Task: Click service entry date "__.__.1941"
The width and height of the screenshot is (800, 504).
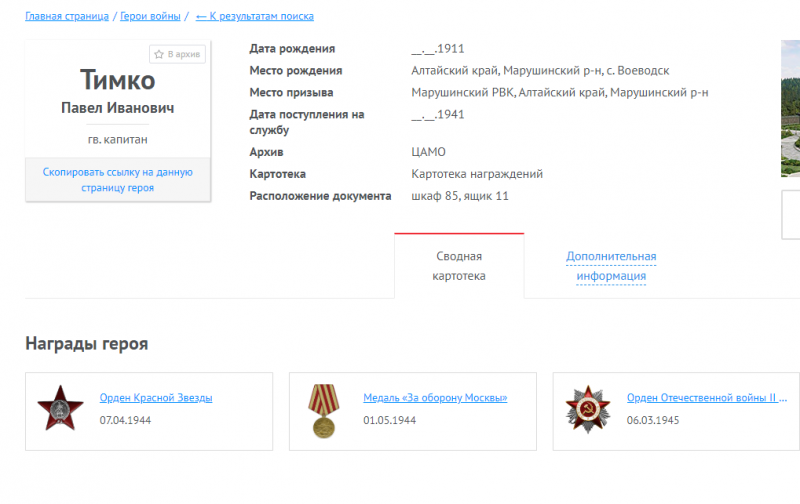Action: [438, 114]
